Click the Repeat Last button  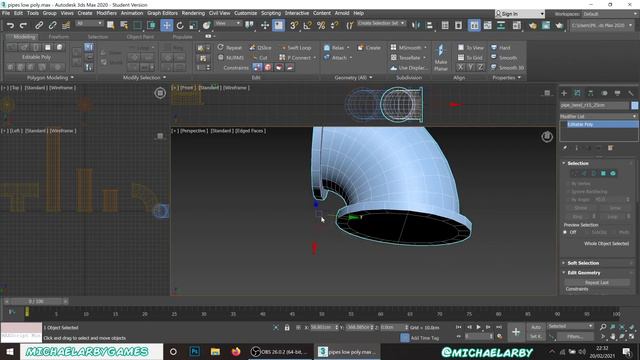pyautogui.click(x=597, y=282)
